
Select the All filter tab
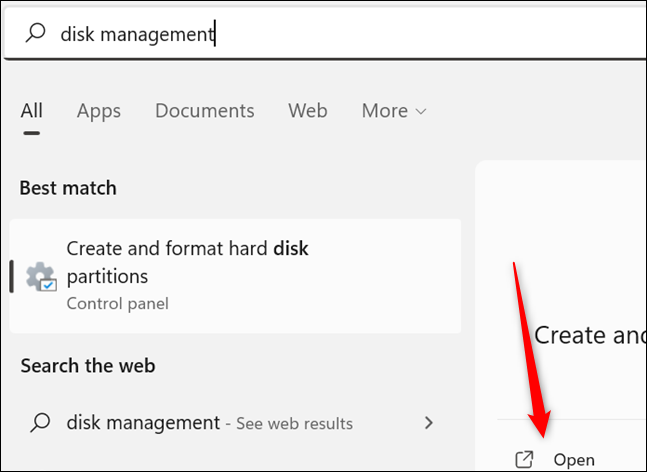(x=32, y=111)
